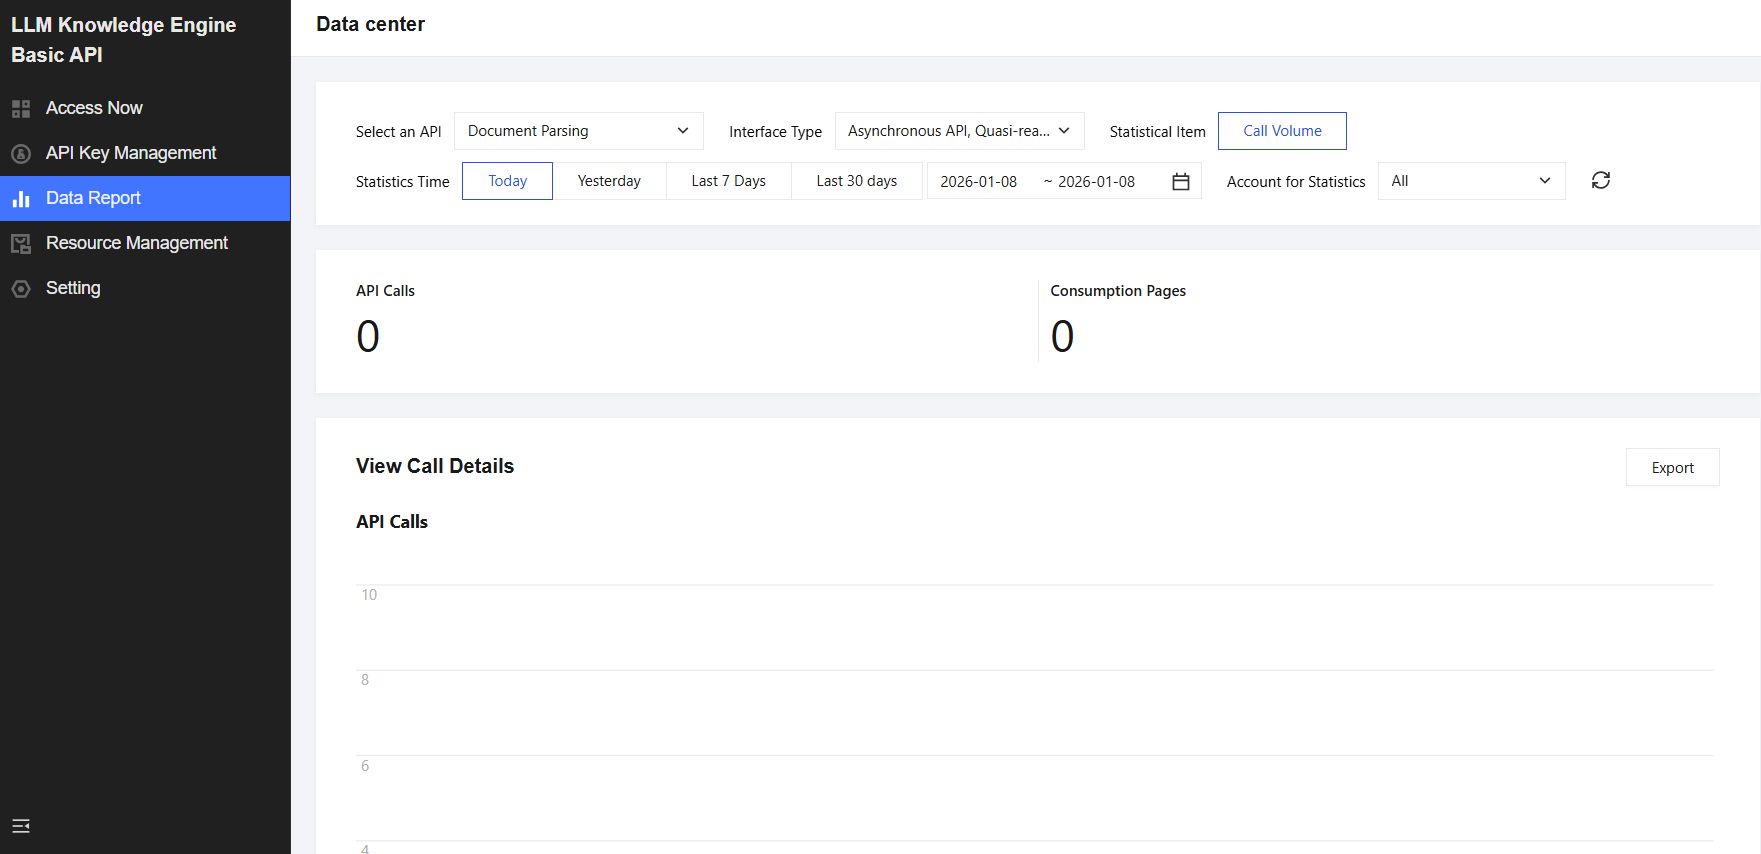1761x854 pixels.
Task: Open Account for Statistics dropdown
Action: (x=1470, y=181)
